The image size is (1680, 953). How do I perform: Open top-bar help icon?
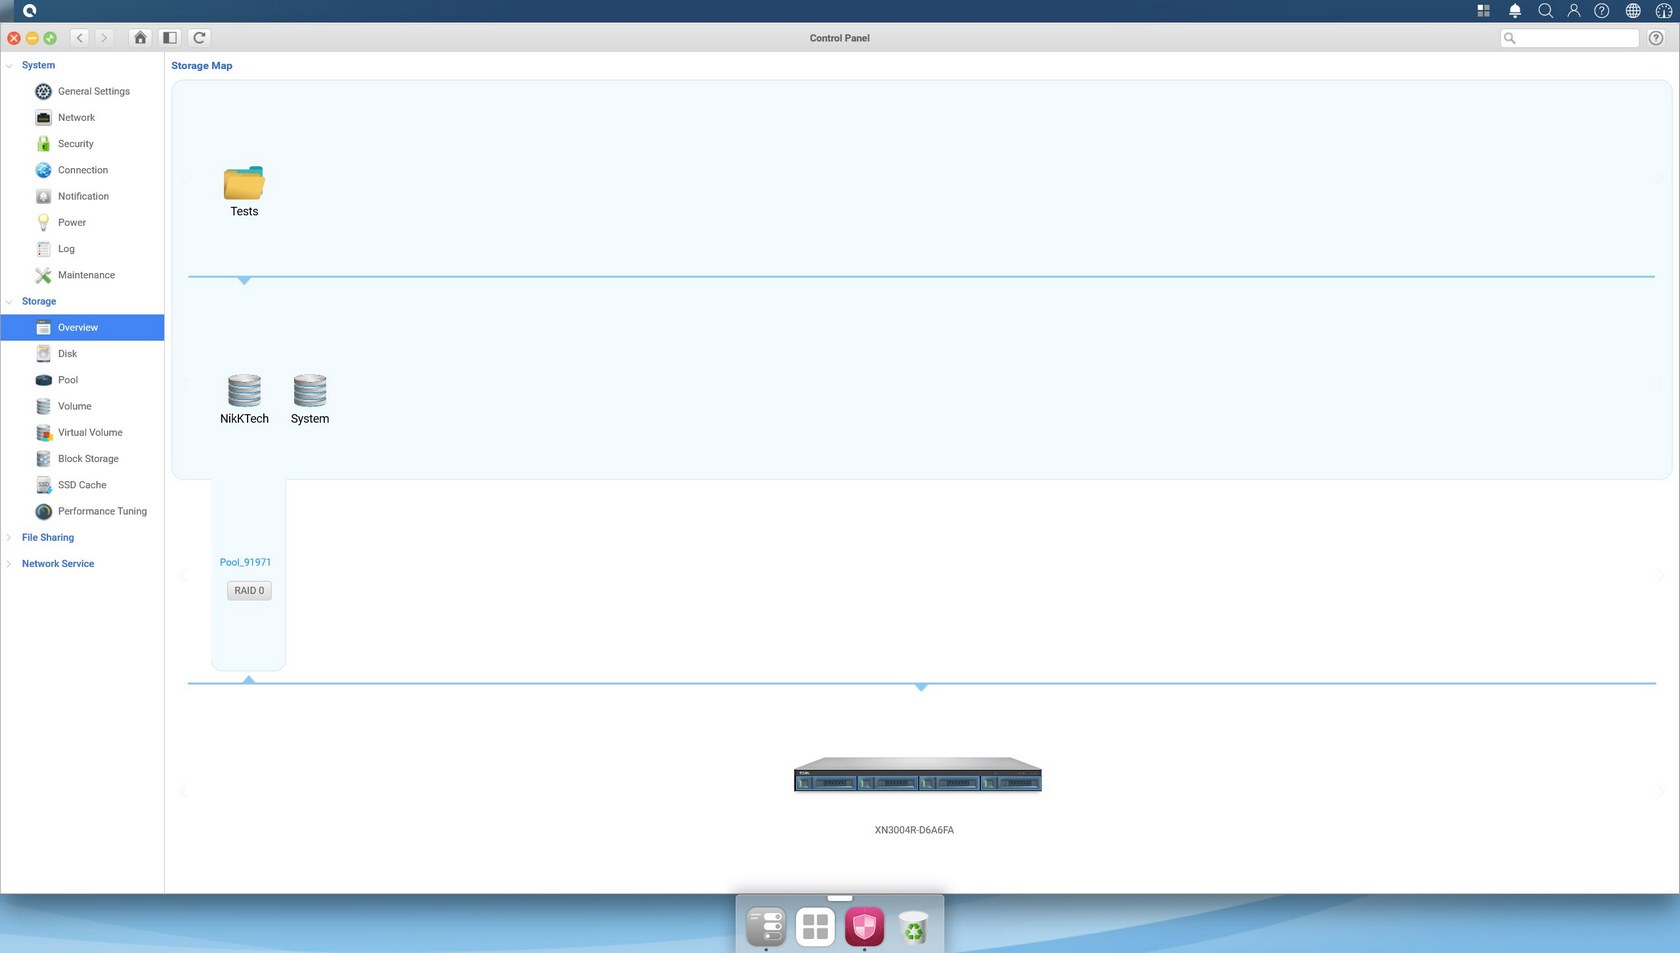click(1602, 11)
